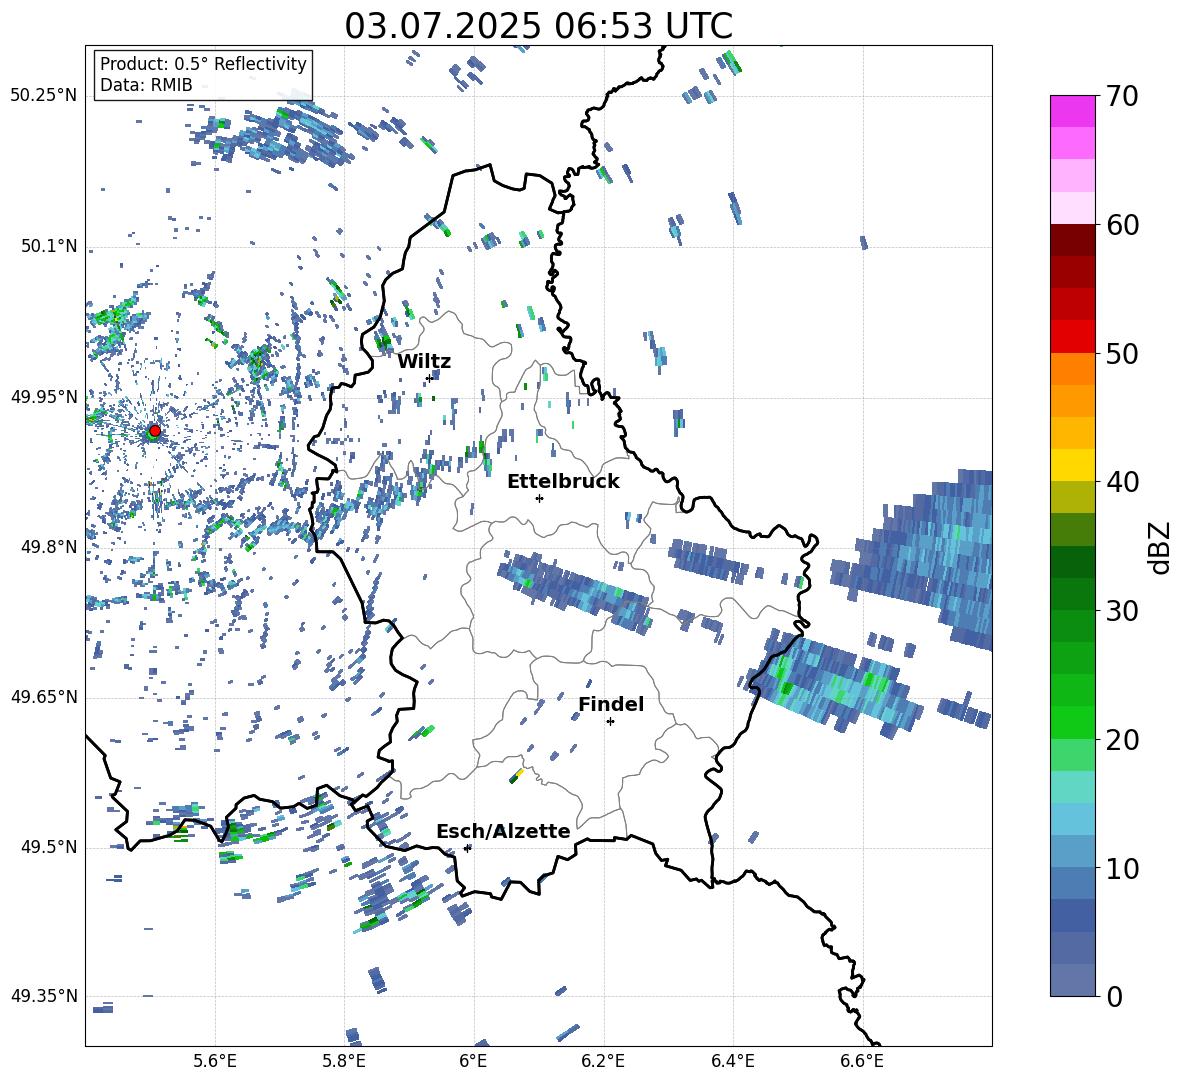Click the Wiltz station cross marker

coord(429,378)
